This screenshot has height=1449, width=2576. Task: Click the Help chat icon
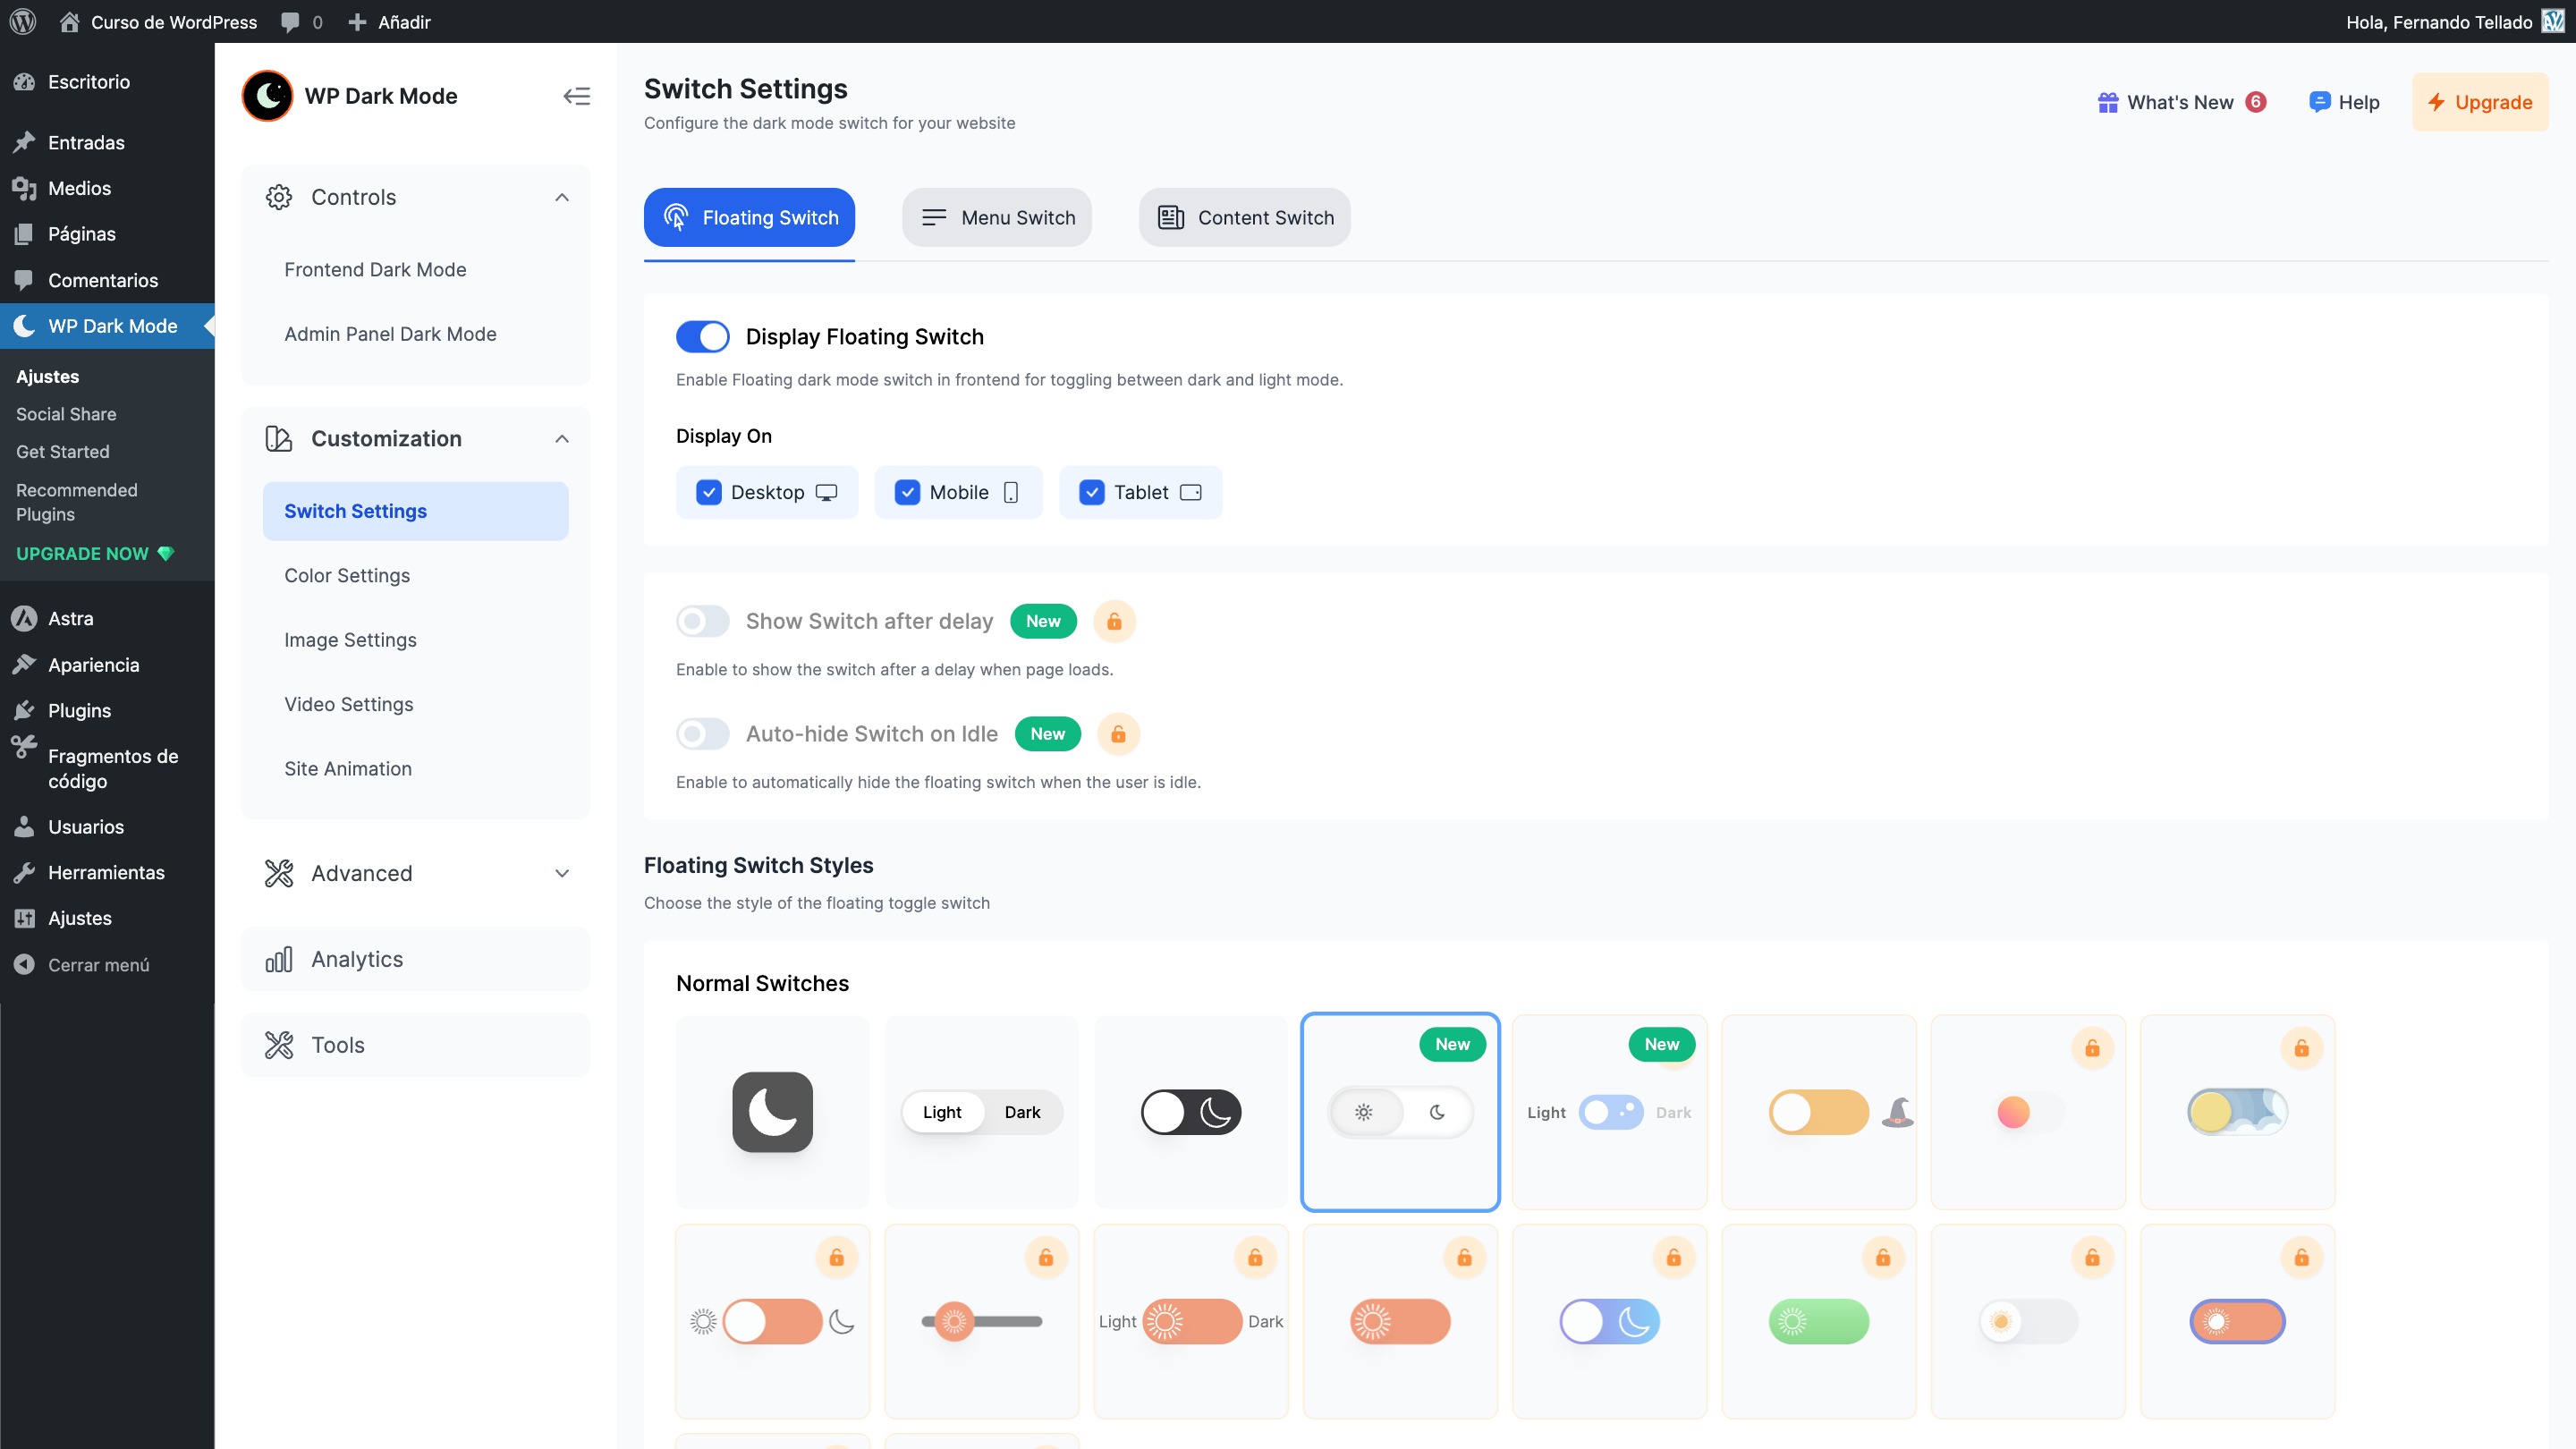pos(2319,102)
